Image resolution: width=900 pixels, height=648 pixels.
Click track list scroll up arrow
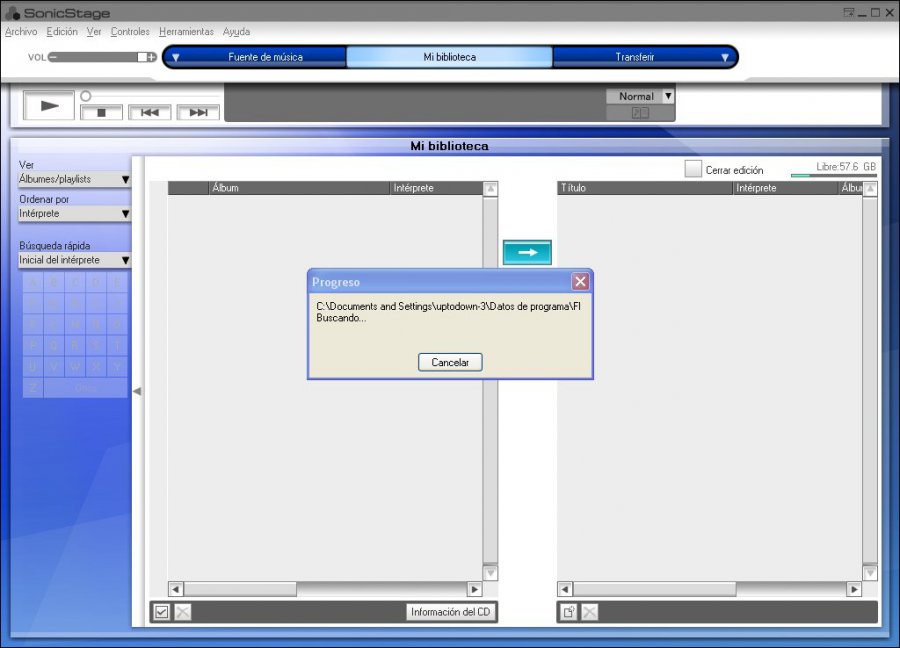pos(870,188)
